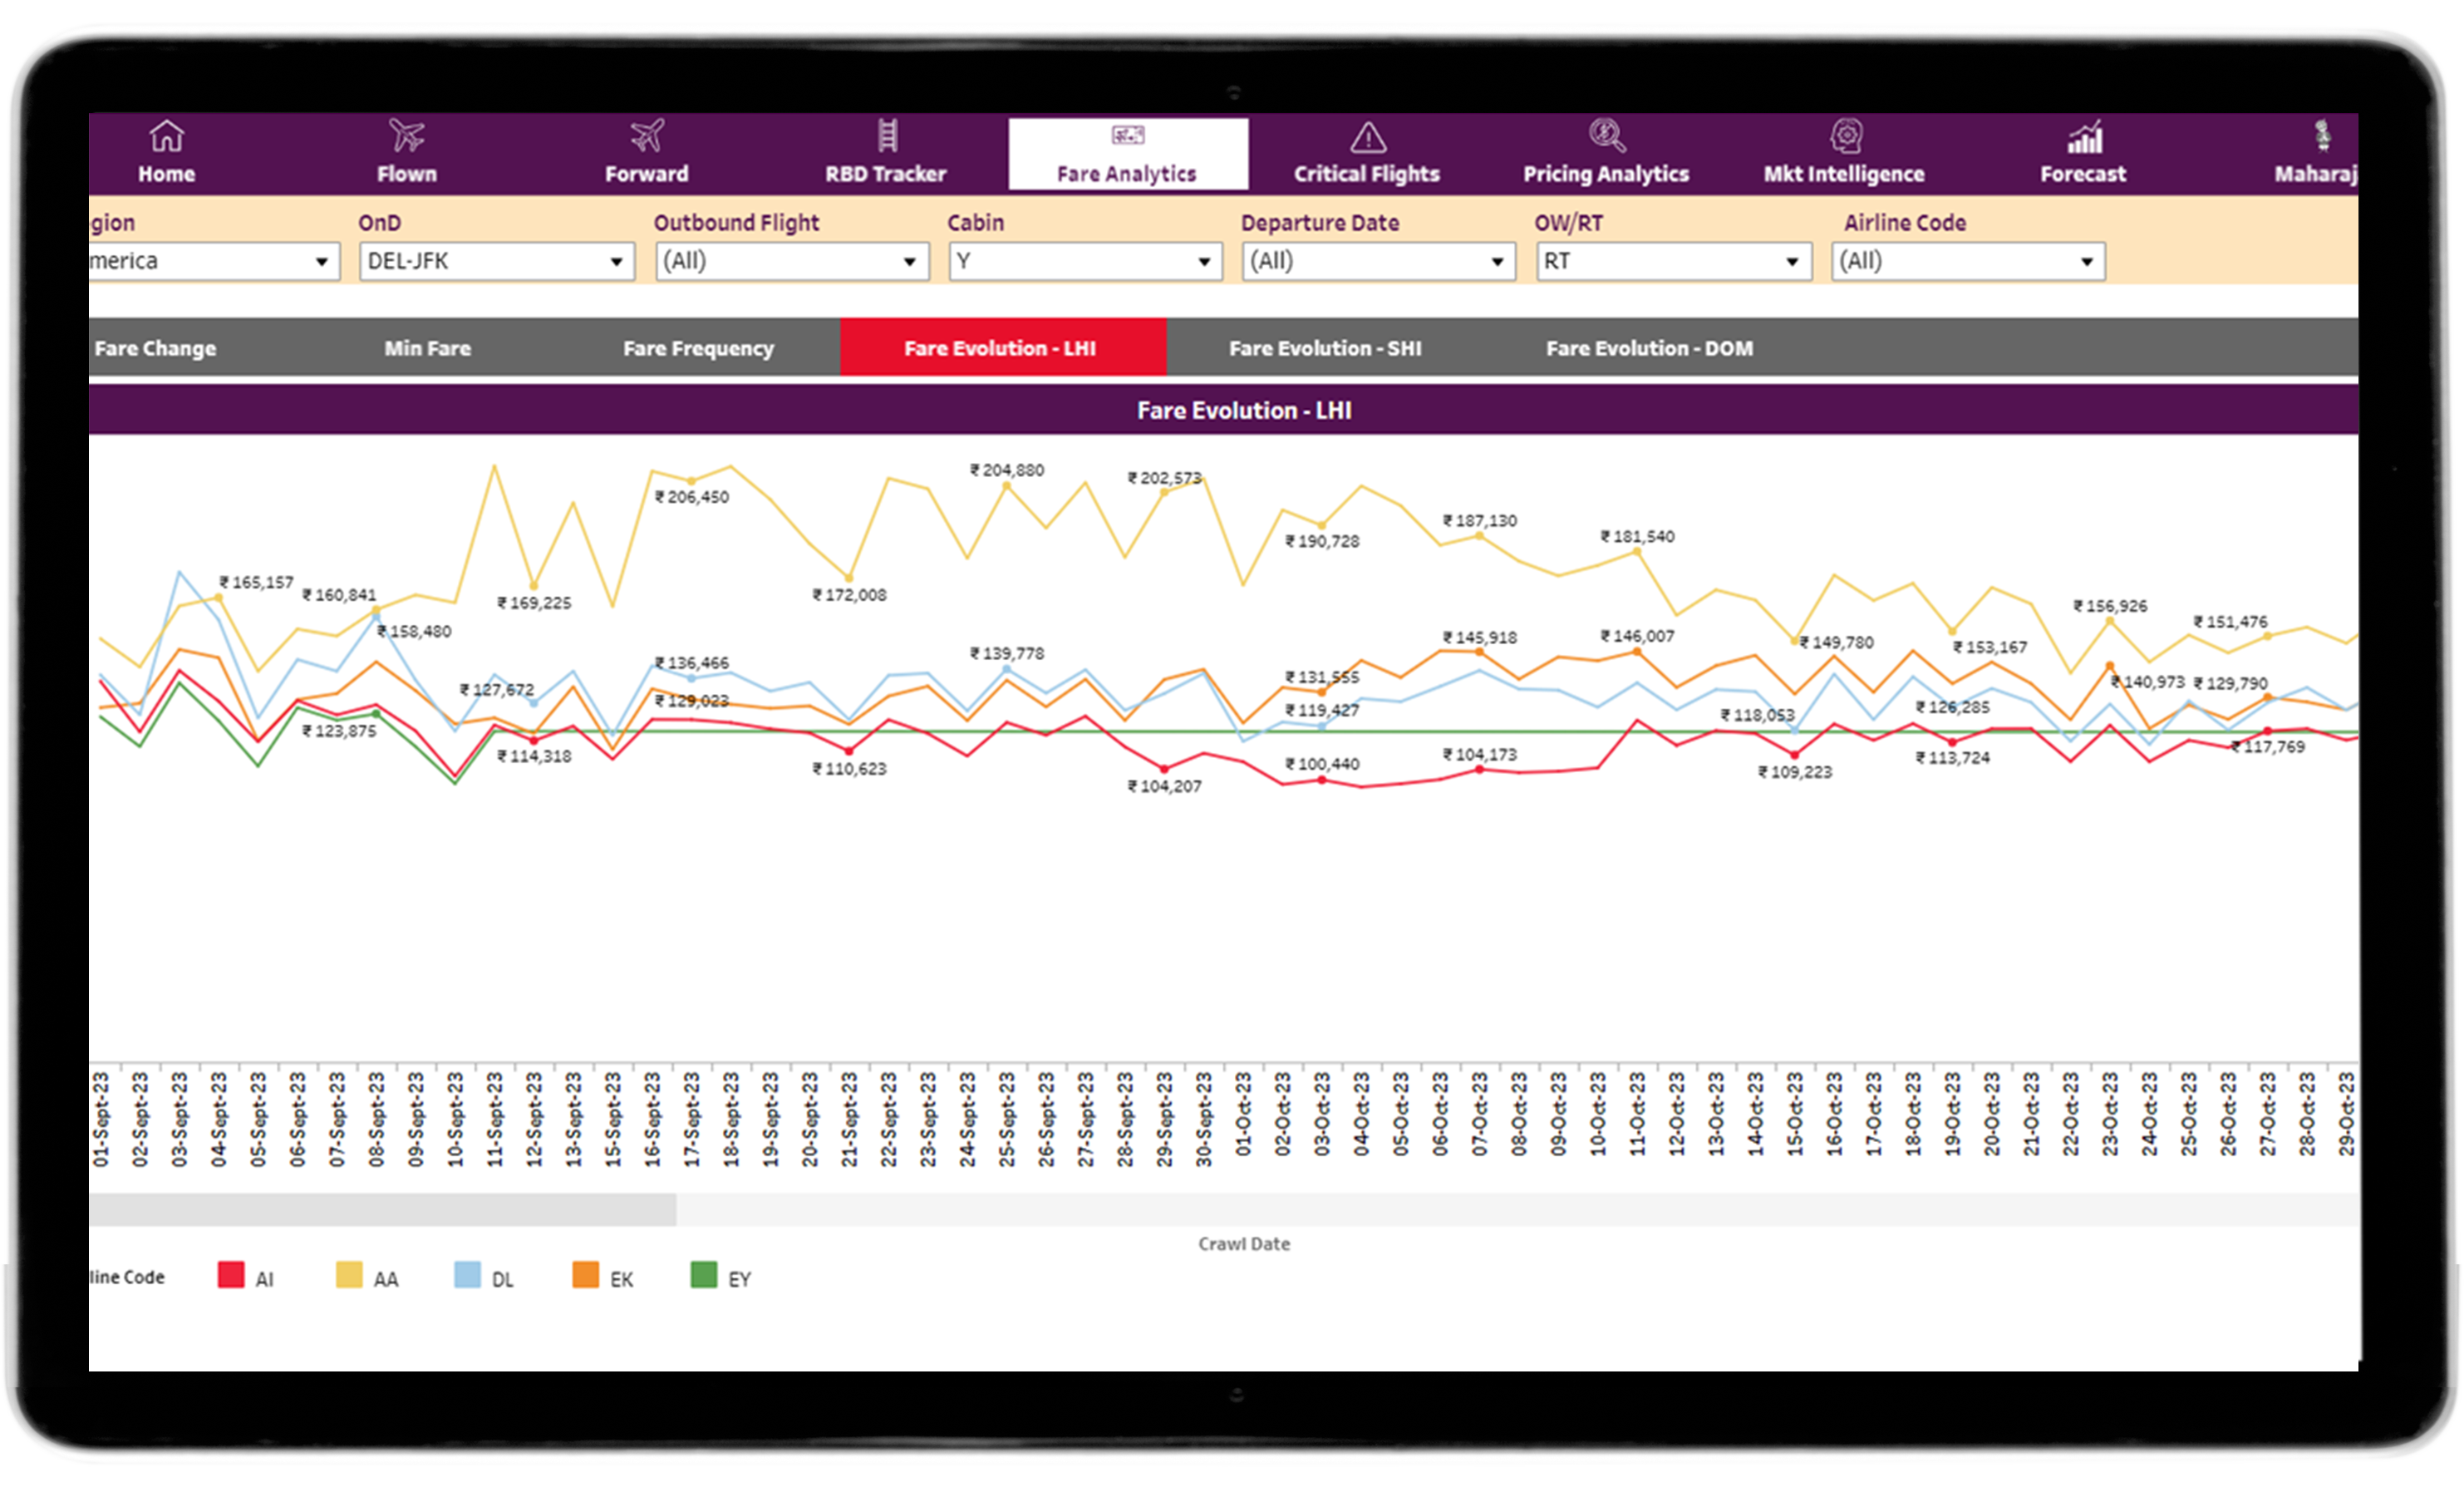Click the Fare Analytics ticket icon

click(x=1127, y=135)
